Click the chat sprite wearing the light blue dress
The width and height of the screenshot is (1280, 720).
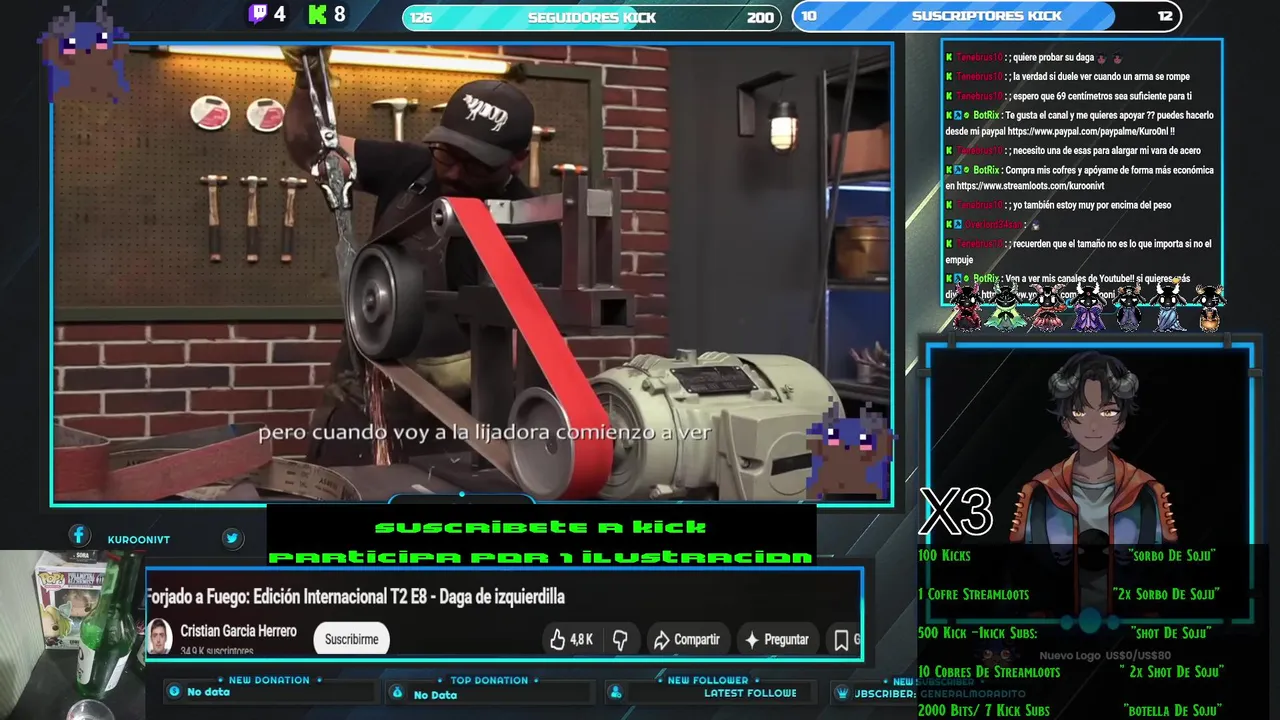point(1169,307)
